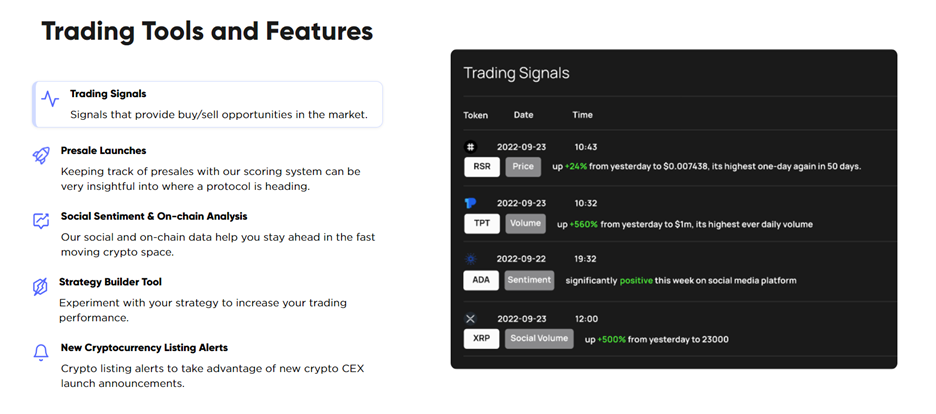Viewport: 936px width, 414px height.
Task: Click the ADA token logo icon
Action: coord(470,259)
